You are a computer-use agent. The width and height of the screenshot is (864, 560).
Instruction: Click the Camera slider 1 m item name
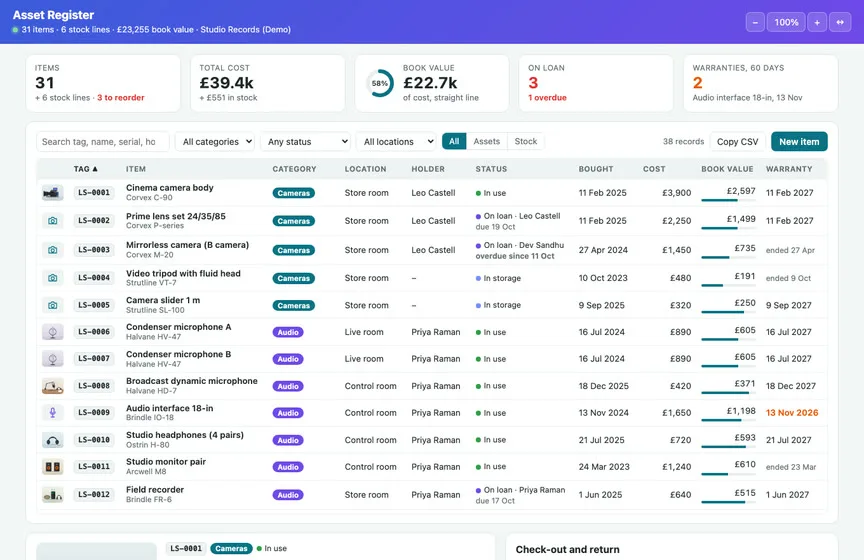pyautogui.click(x=163, y=300)
